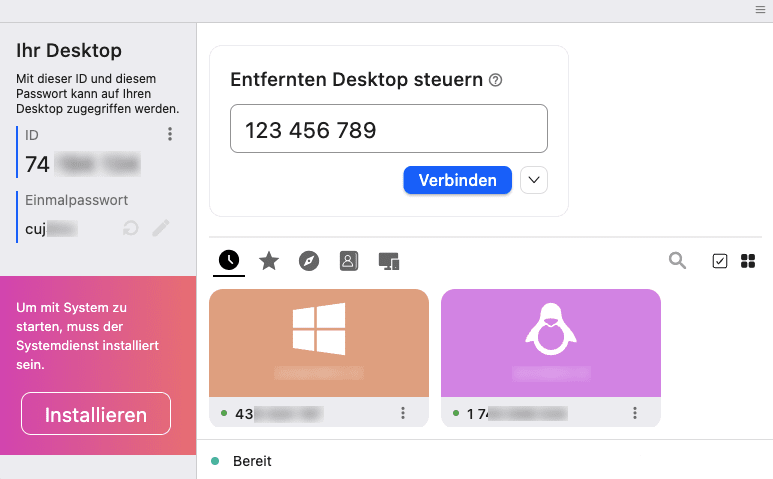This screenshot has height=479, width=773.
Task: Open three-dot menu for Linux peer 1 7
Action: click(x=635, y=413)
